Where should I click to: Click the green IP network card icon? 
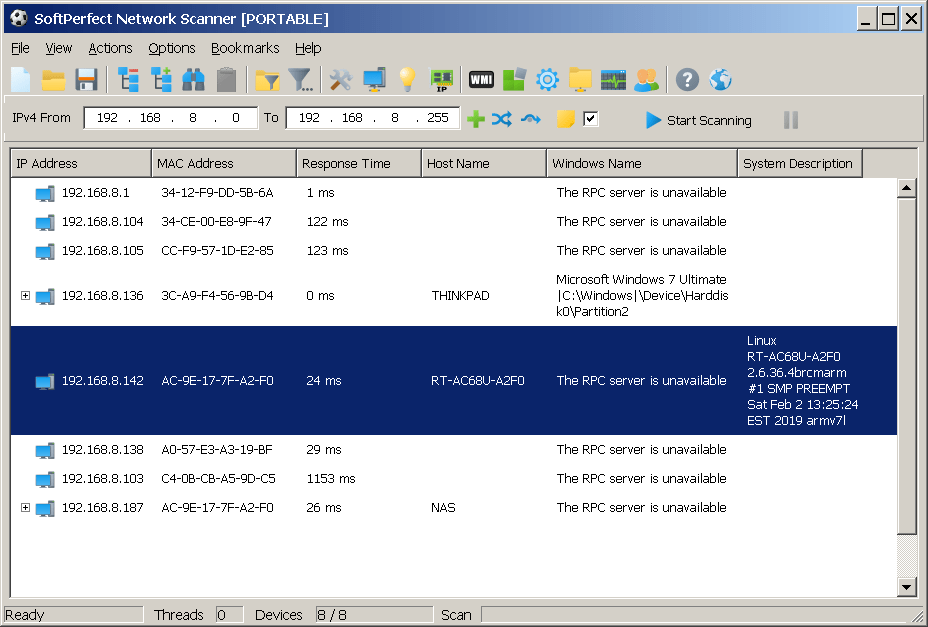click(x=442, y=81)
